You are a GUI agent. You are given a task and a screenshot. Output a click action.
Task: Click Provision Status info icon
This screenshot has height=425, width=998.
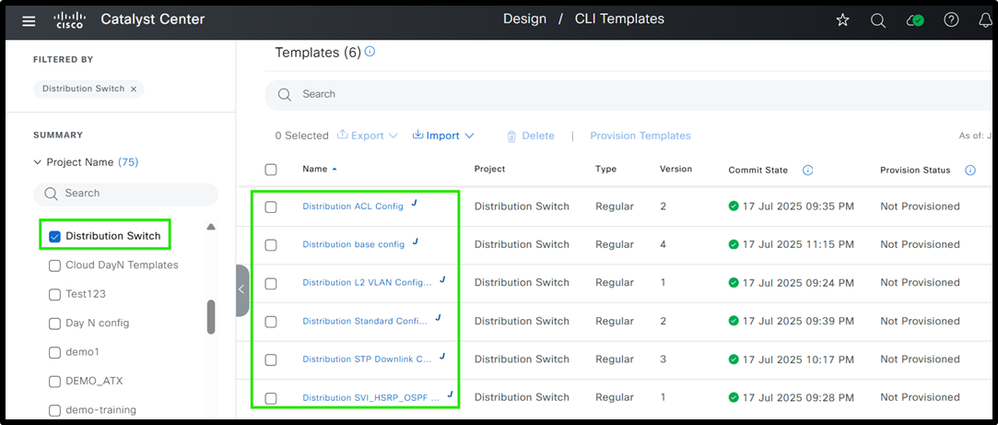(970, 170)
